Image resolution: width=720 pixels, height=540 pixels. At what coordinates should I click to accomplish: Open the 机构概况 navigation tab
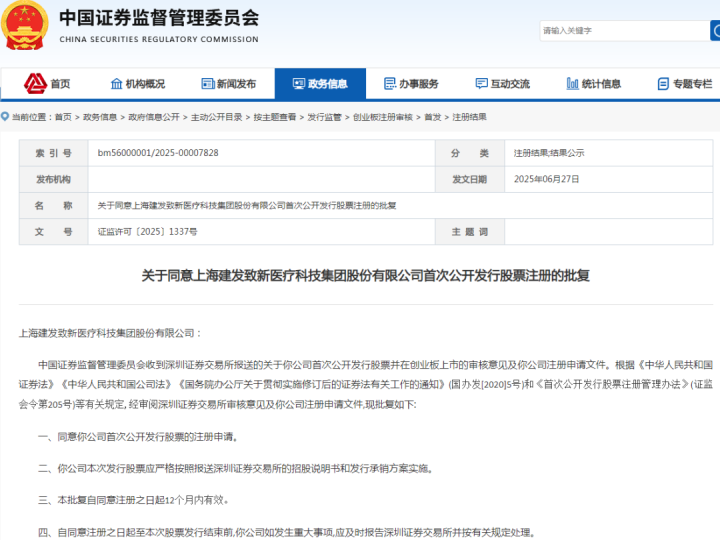138,84
